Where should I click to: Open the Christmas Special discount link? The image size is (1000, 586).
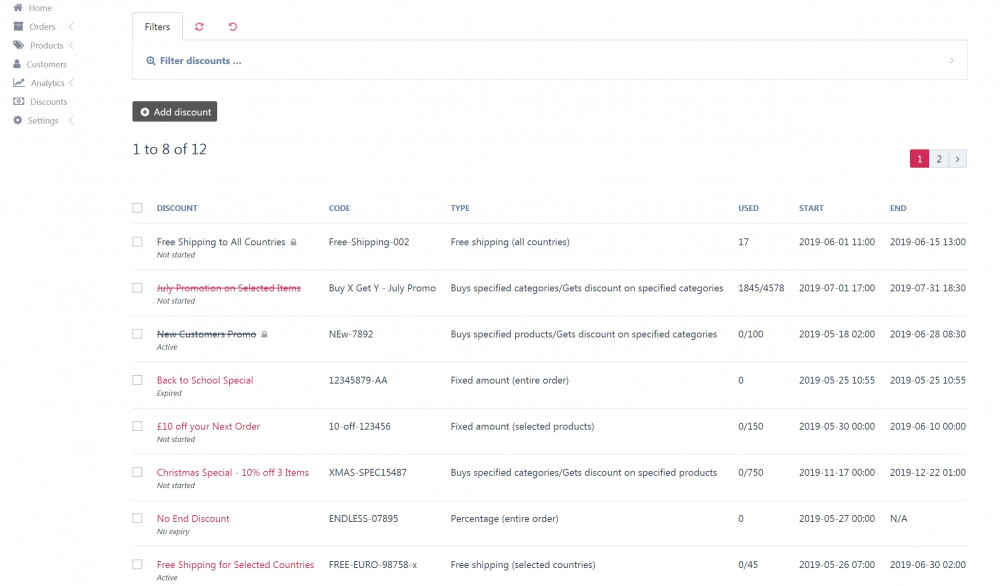232,472
